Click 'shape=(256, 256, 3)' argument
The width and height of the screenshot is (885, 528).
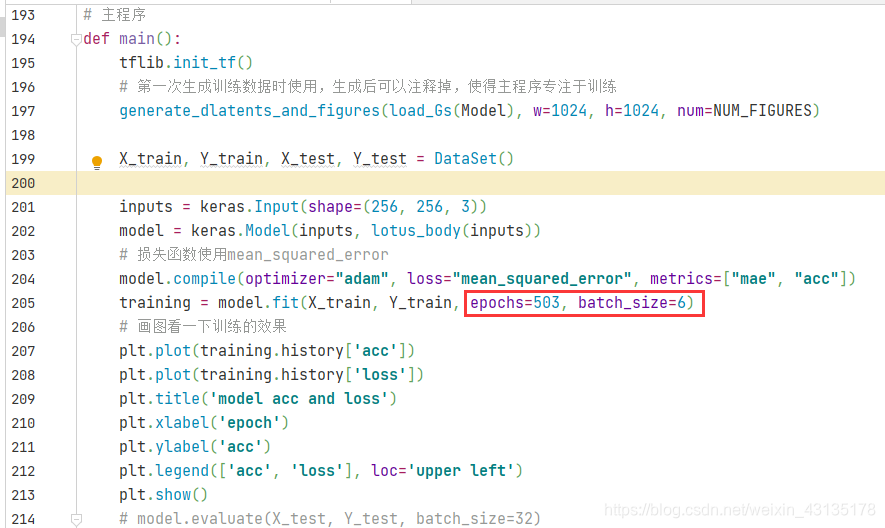(393, 207)
